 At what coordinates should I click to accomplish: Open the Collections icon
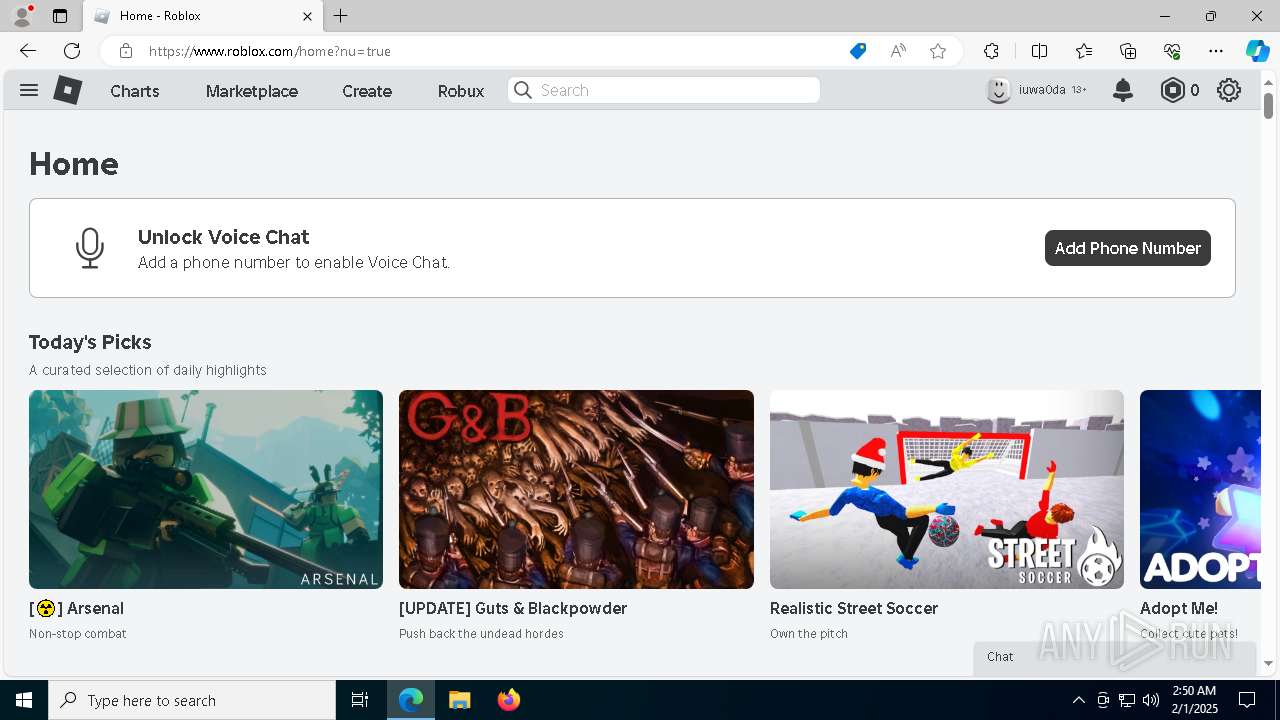click(x=1128, y=51)
